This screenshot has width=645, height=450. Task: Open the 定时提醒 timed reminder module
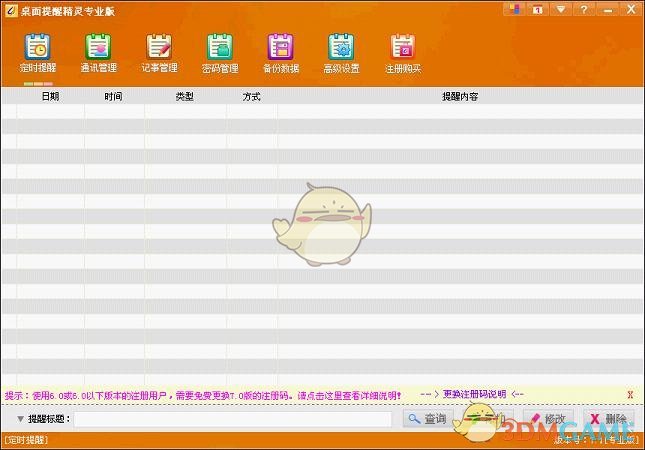pos(38,53)
